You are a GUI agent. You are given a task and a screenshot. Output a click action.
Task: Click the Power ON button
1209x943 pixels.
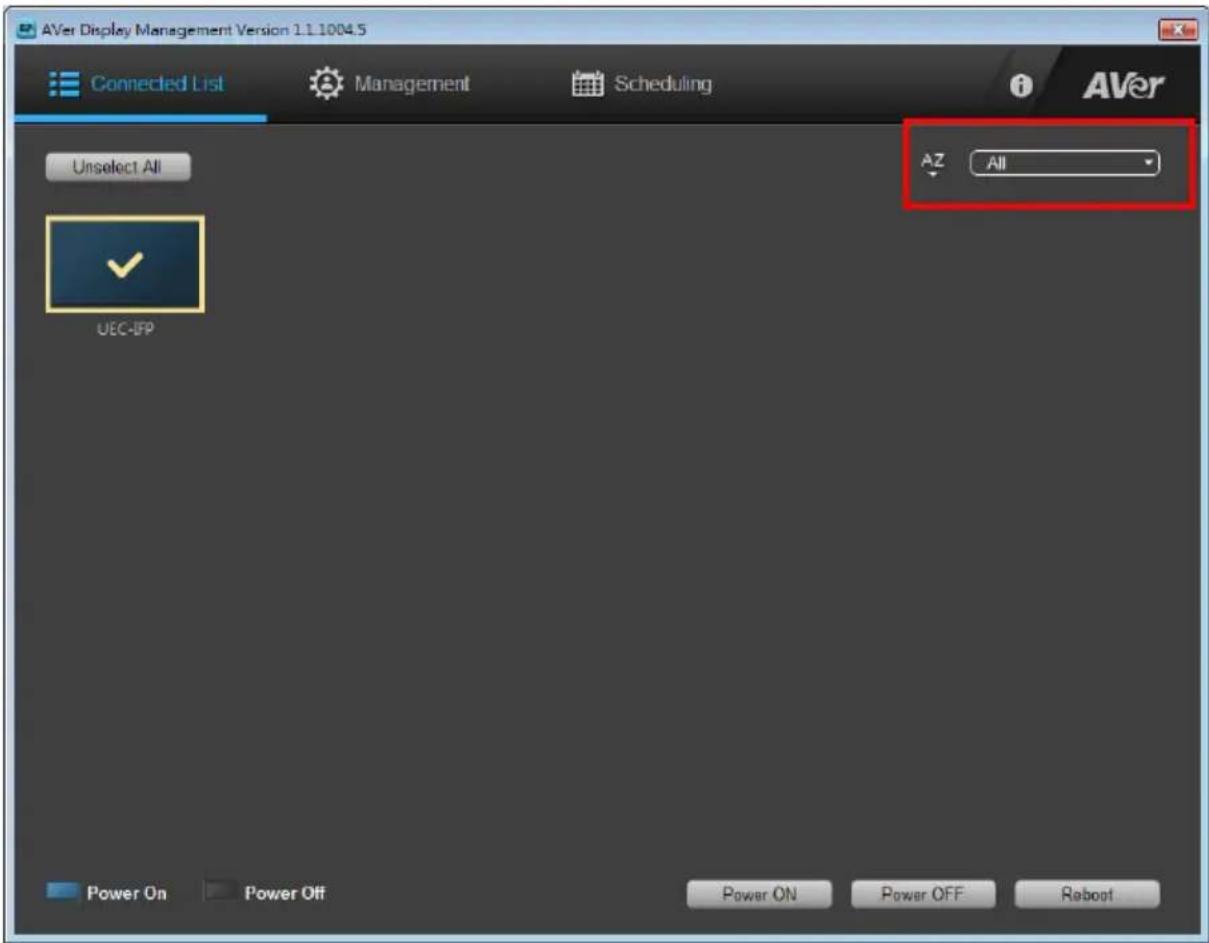click(x=759, y=894)
